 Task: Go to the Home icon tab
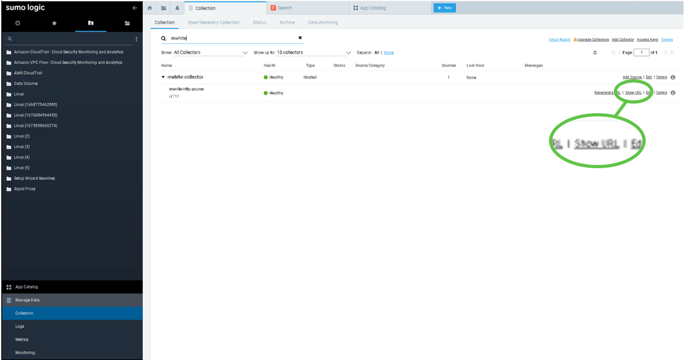click(150, 8)
